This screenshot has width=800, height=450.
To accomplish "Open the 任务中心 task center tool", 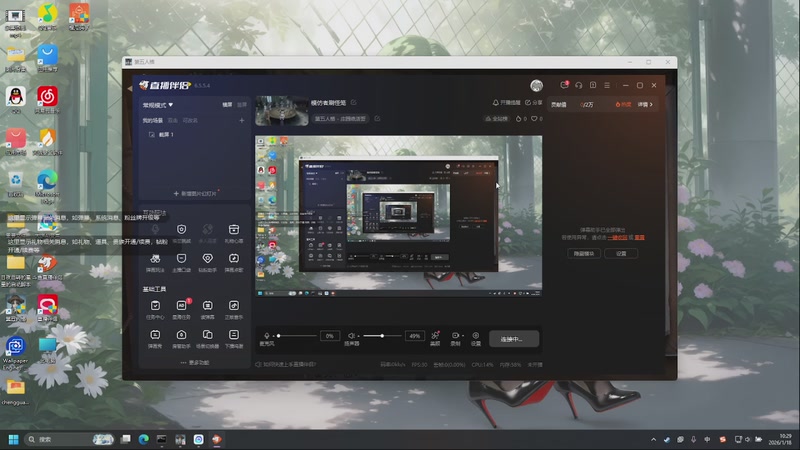I will (x=155, y=309).
